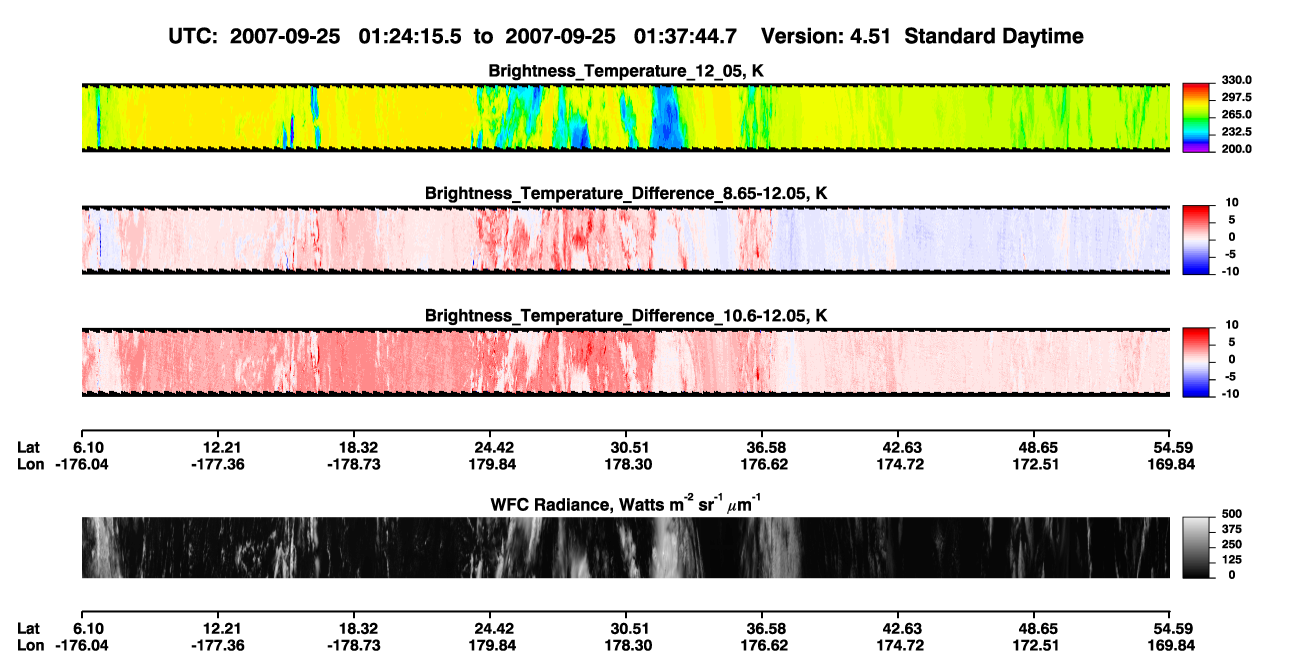Viewport: 1300px width, 667px height.
Task: Click the grayscale color bar for WFC Radiance
Action: [1194, 548]
